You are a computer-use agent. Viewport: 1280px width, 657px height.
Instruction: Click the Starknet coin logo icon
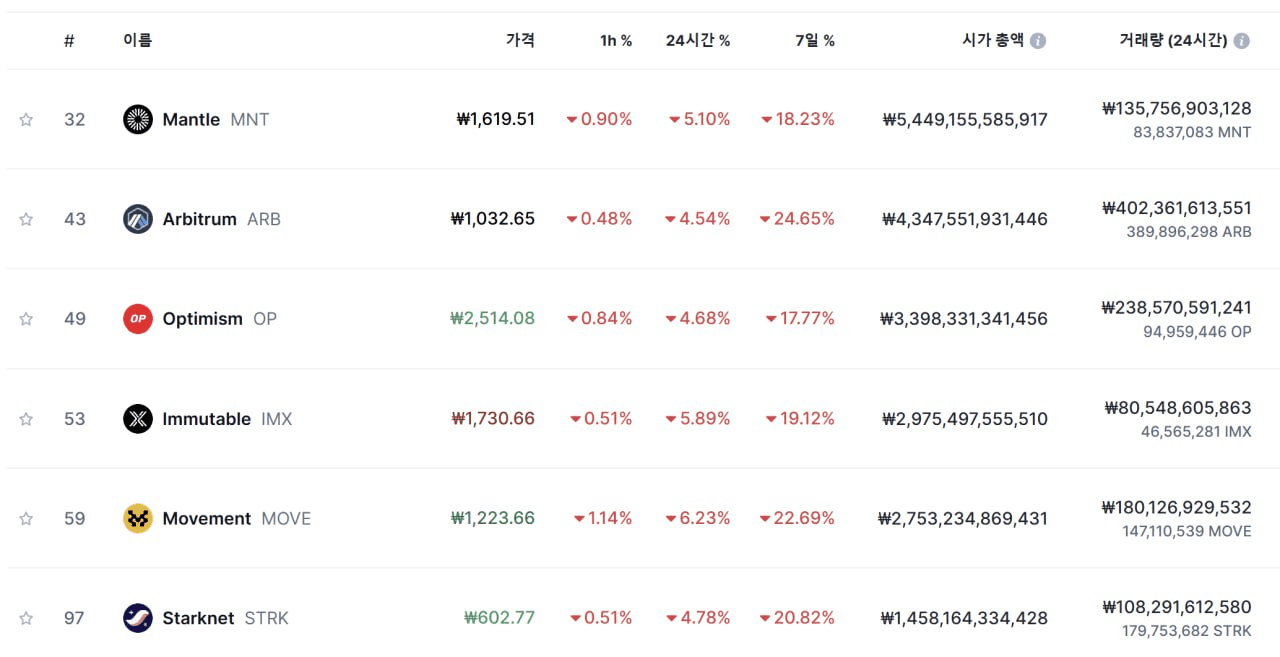(138, 618)
